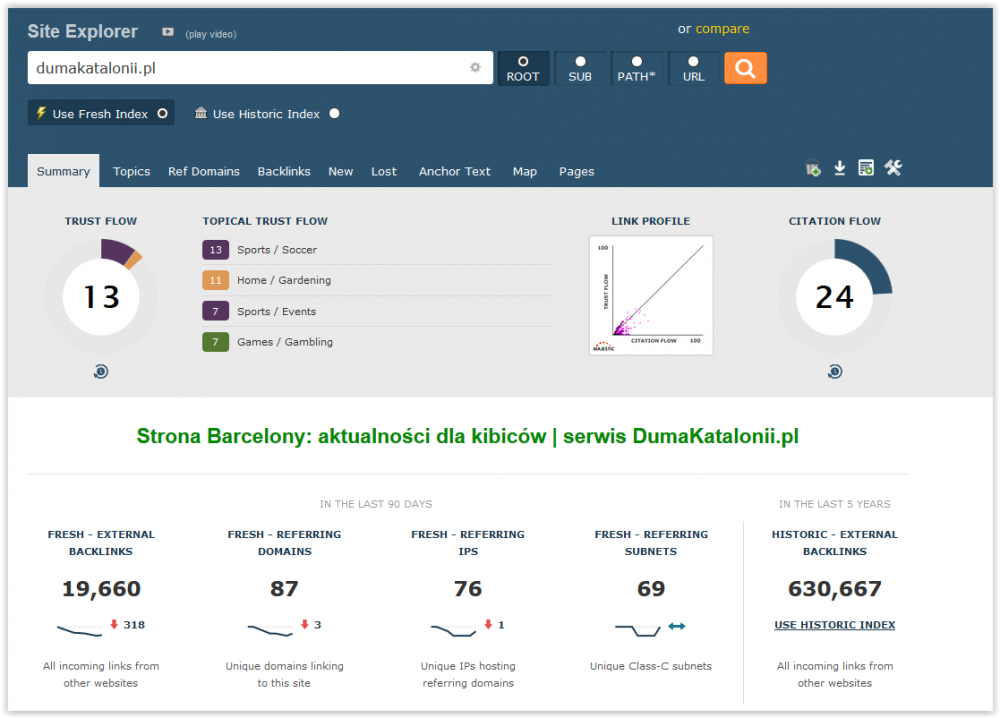Click the external backlinks trend sparkline

point(80,630)
